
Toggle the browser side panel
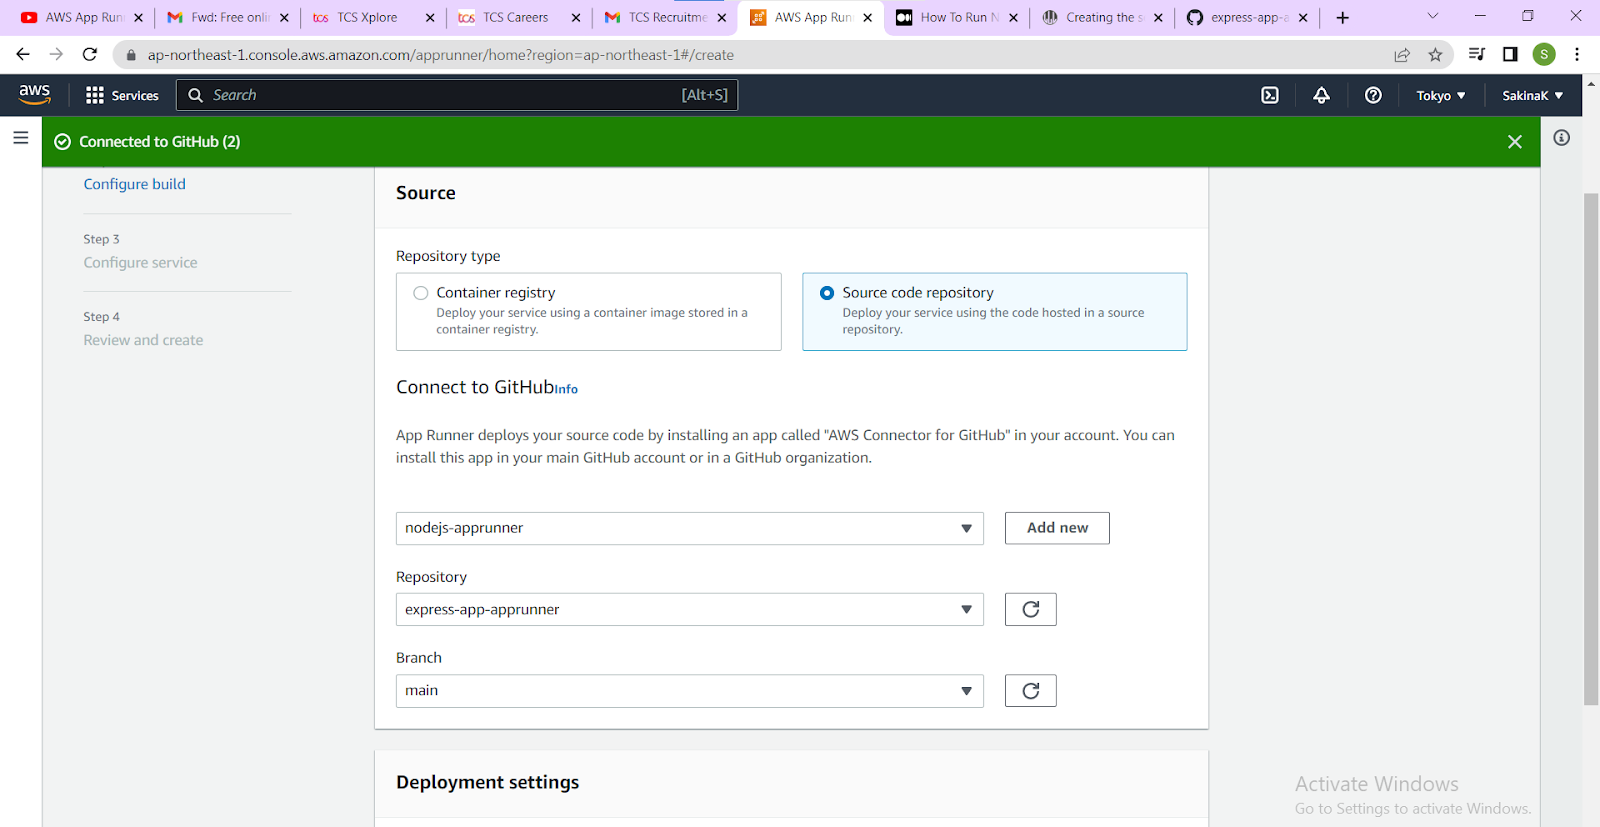coord(1510,54)
